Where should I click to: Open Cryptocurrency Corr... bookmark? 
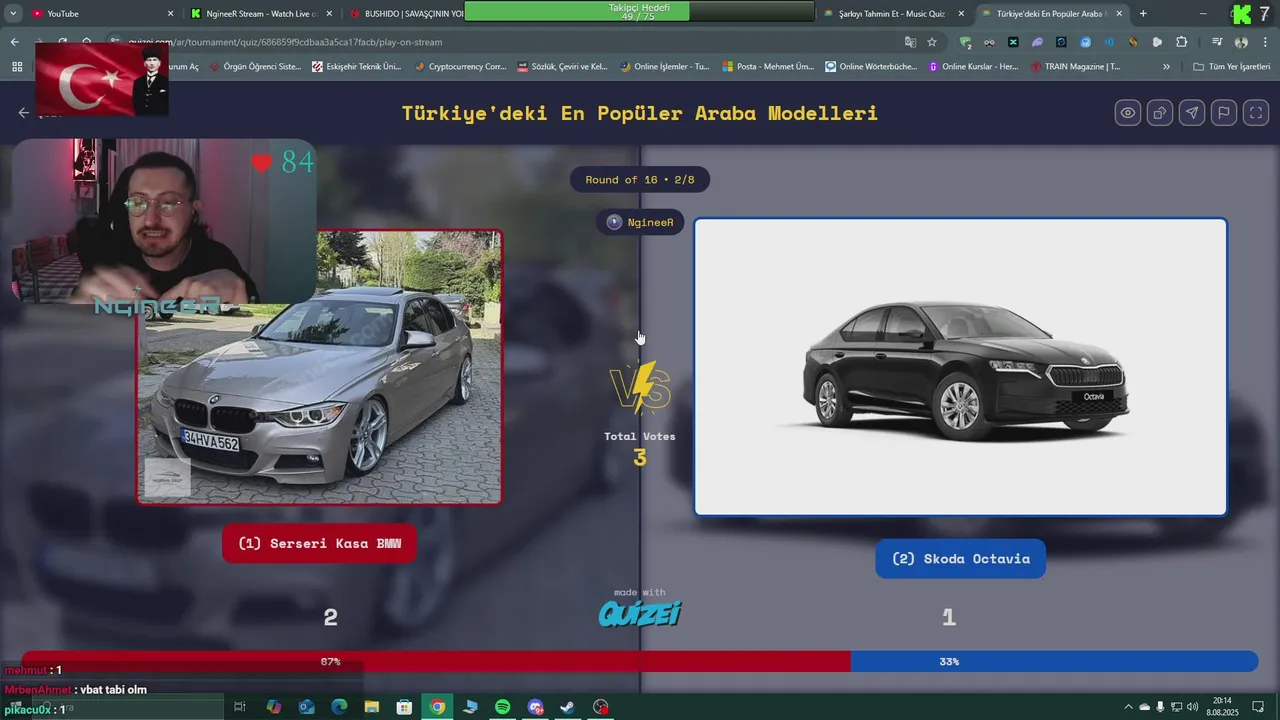[460, 67]
